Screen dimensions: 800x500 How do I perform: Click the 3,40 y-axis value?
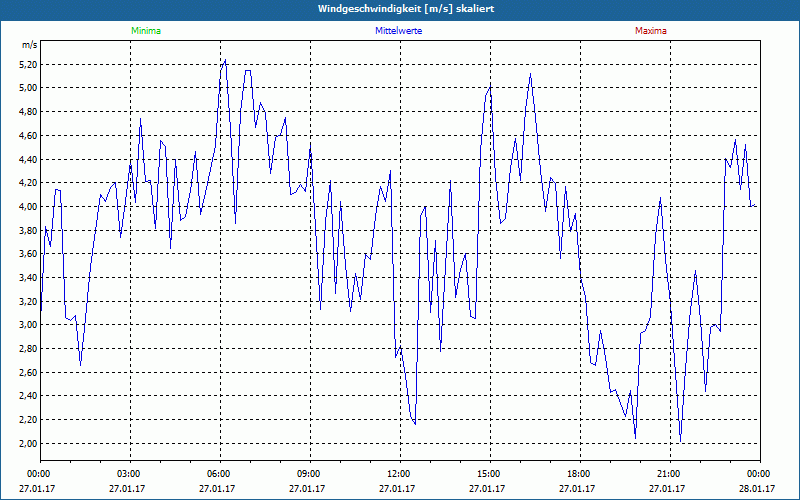click(x=30, y=278)
